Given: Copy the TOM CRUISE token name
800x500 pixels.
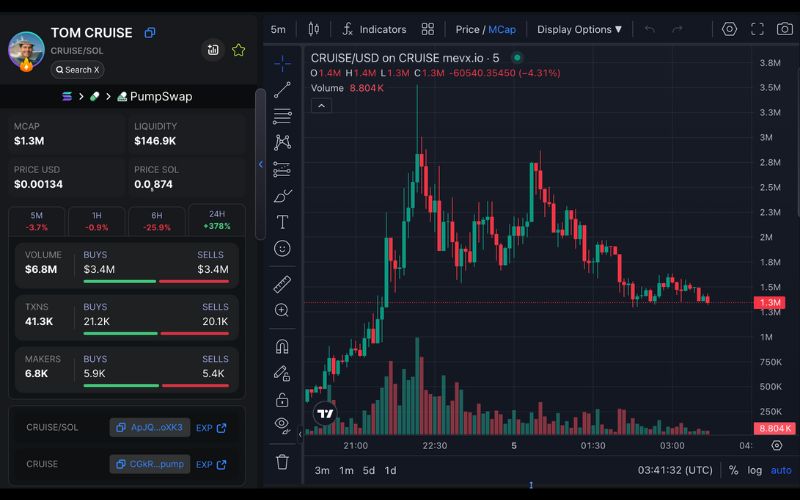Looking at the screenshot, I should tap(149, 33).
